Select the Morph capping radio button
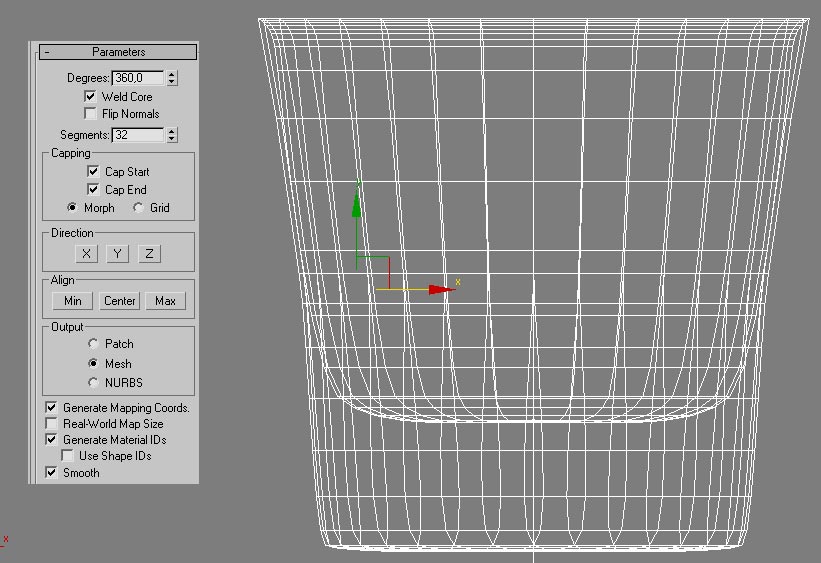 73,208
